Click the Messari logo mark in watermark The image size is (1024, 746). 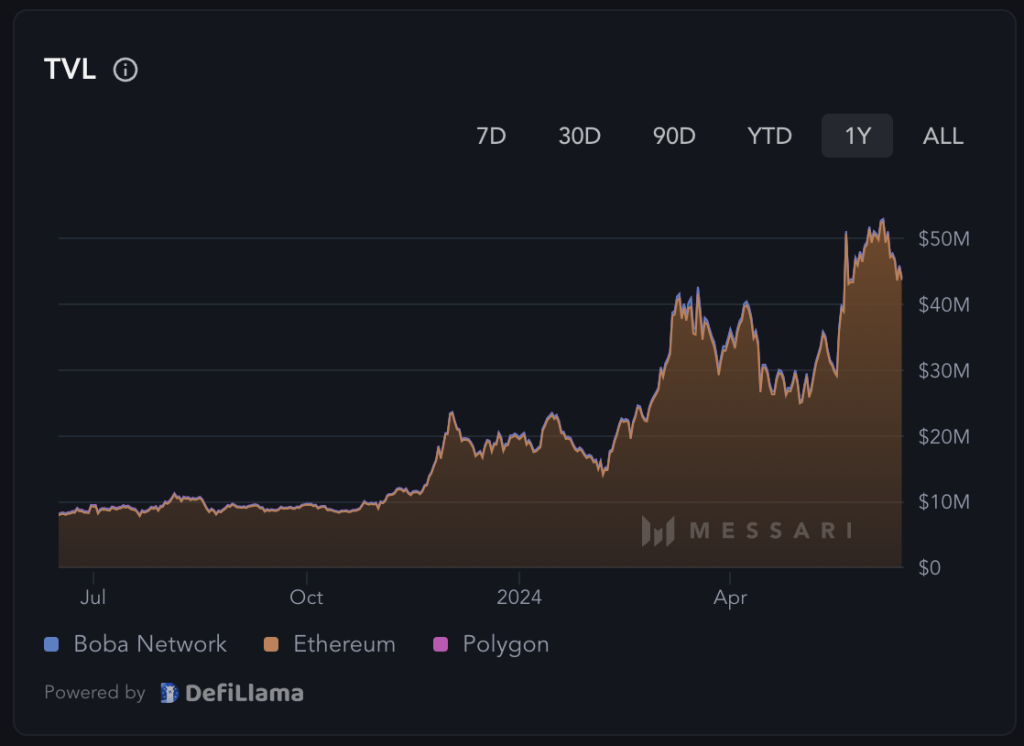click(x=657, y=530)
